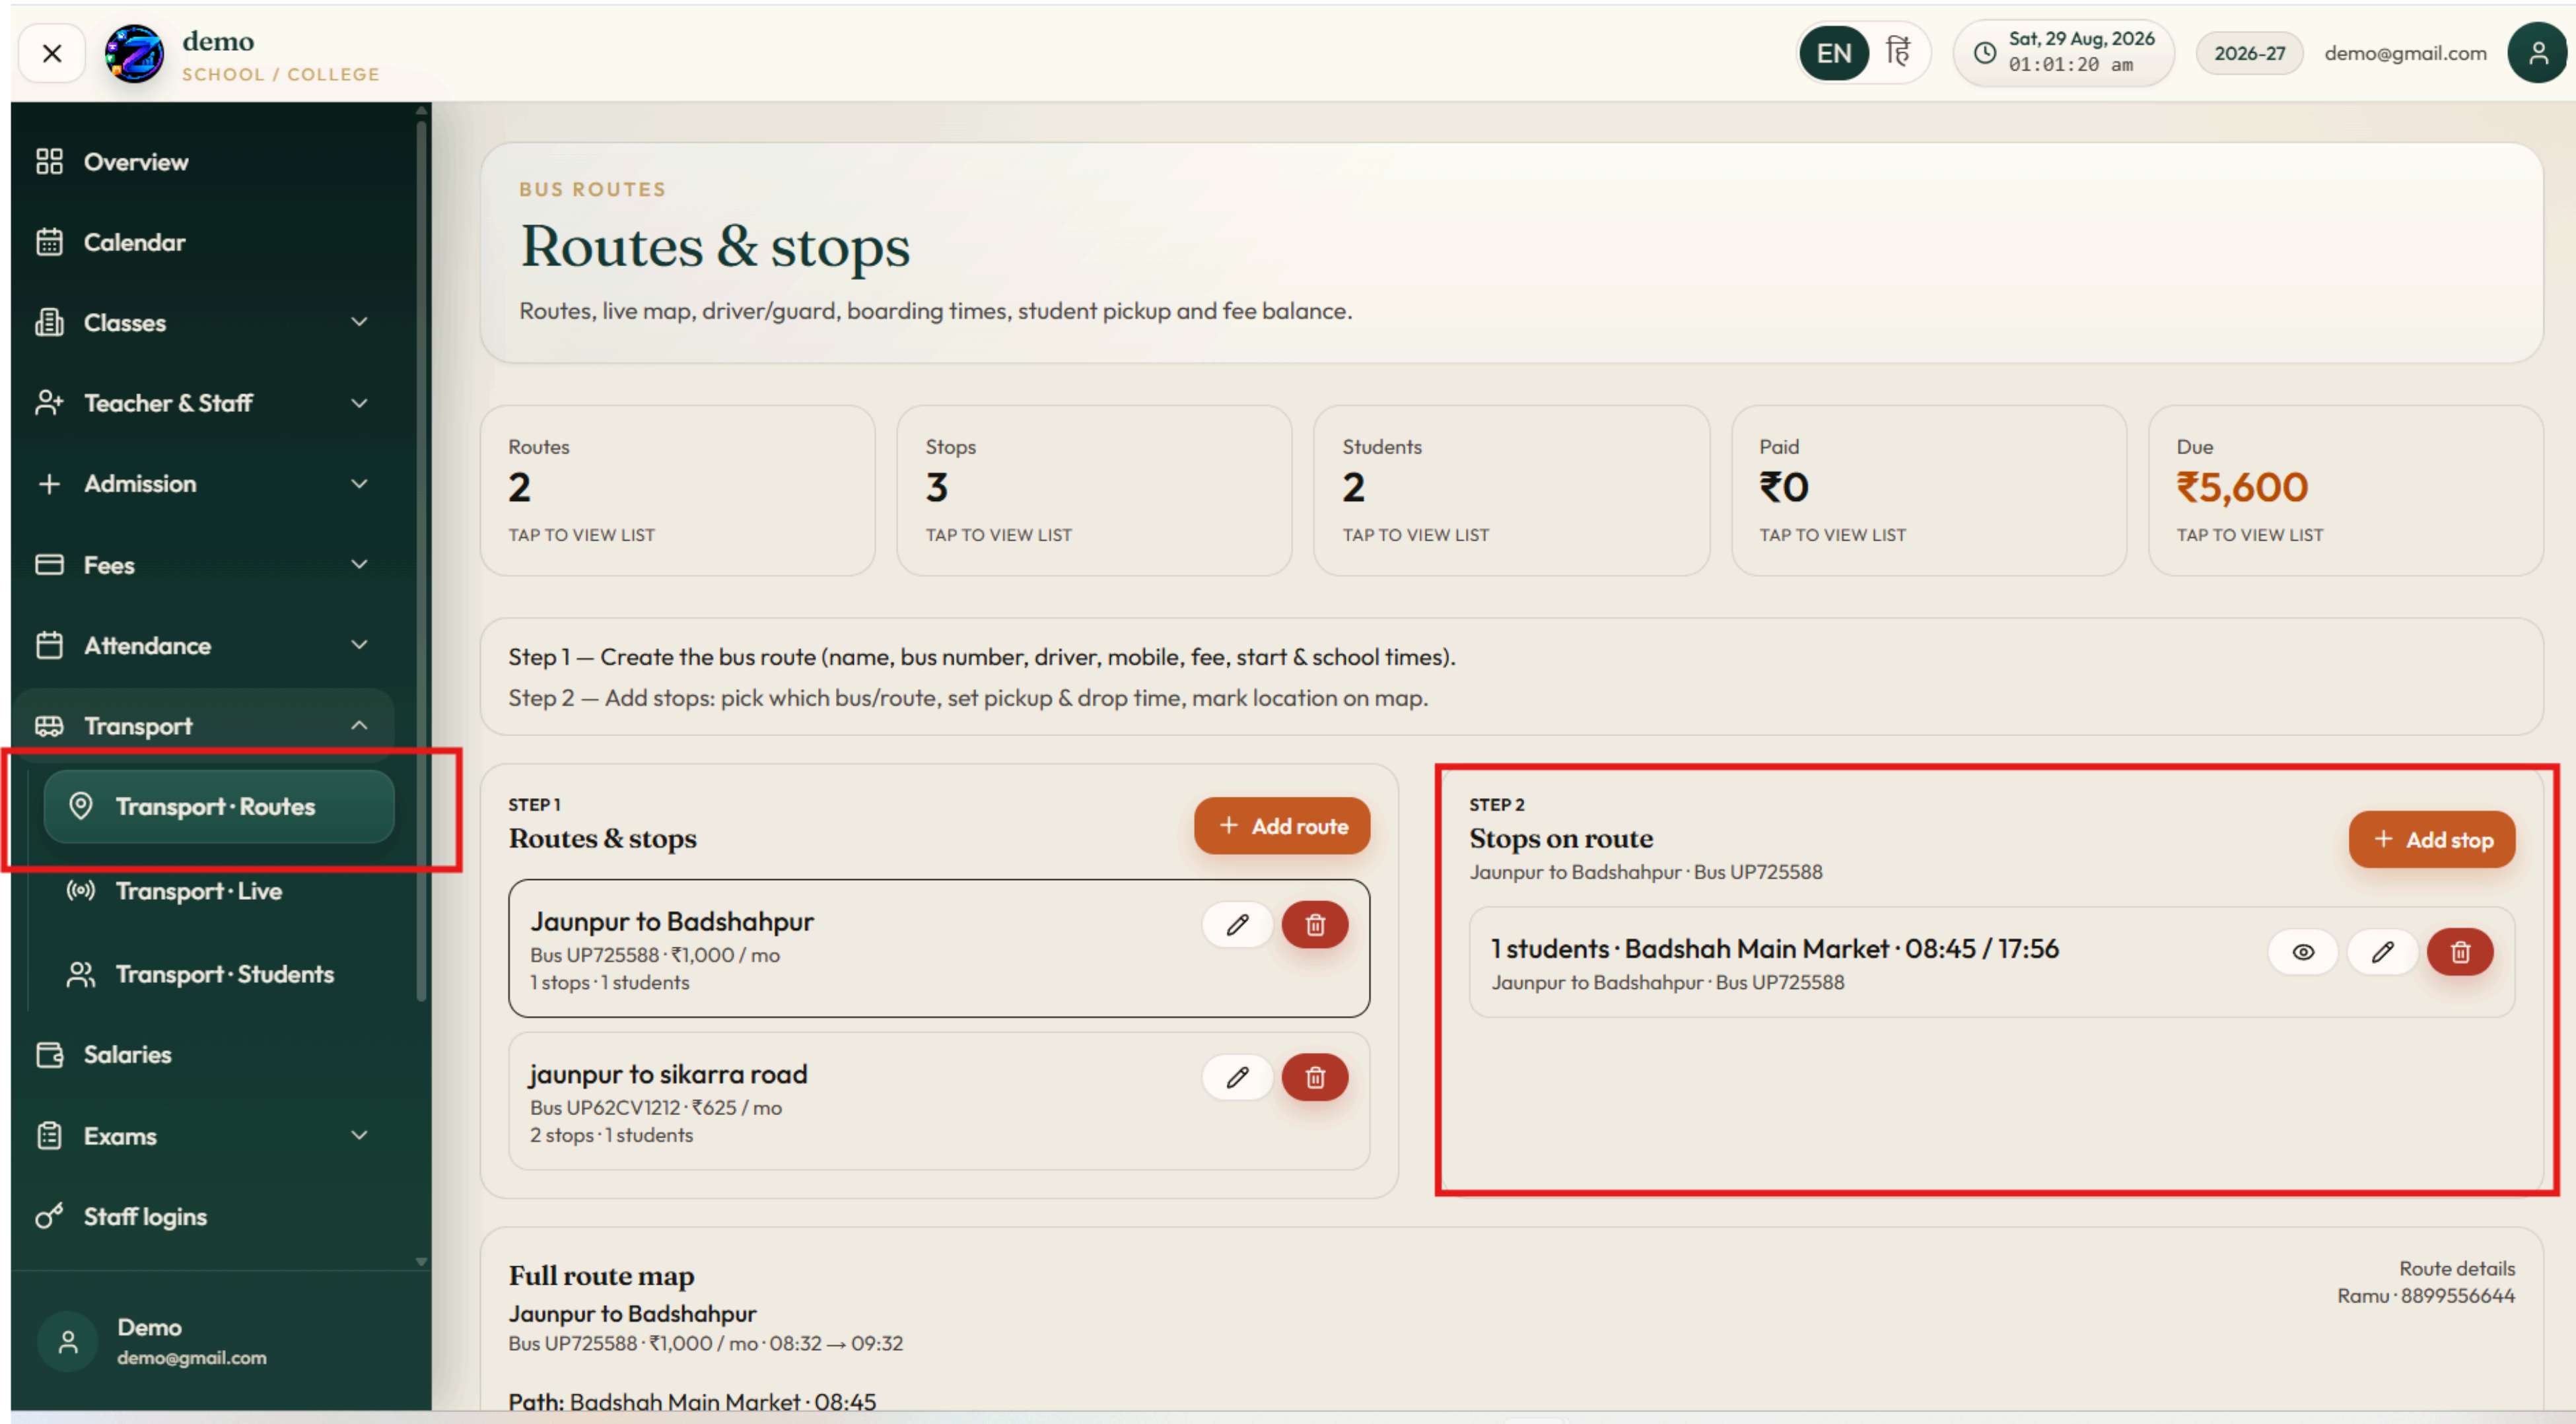Tap the Paid ₹0 card
The image size is (2576, 1424).
click(x=1928, y=490)
